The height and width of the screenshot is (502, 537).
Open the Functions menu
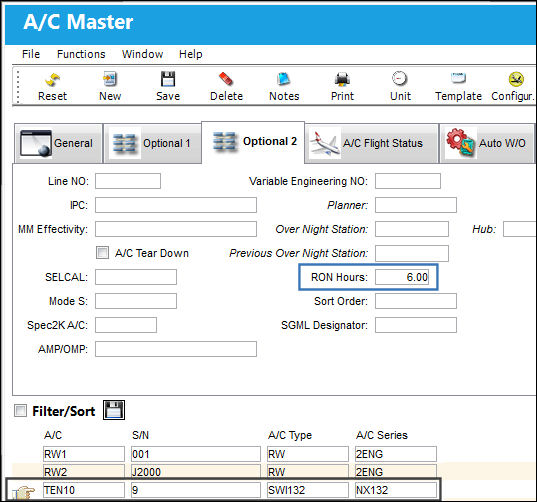tap(81, 54)
